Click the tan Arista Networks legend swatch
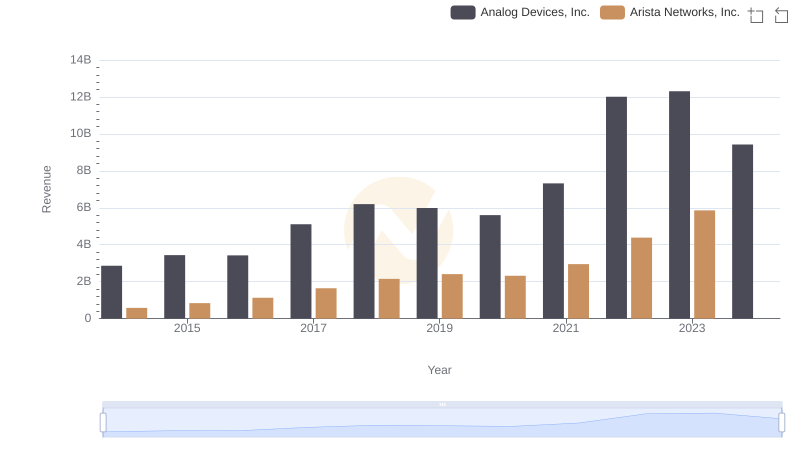800x461 pixels. (612, 12)
